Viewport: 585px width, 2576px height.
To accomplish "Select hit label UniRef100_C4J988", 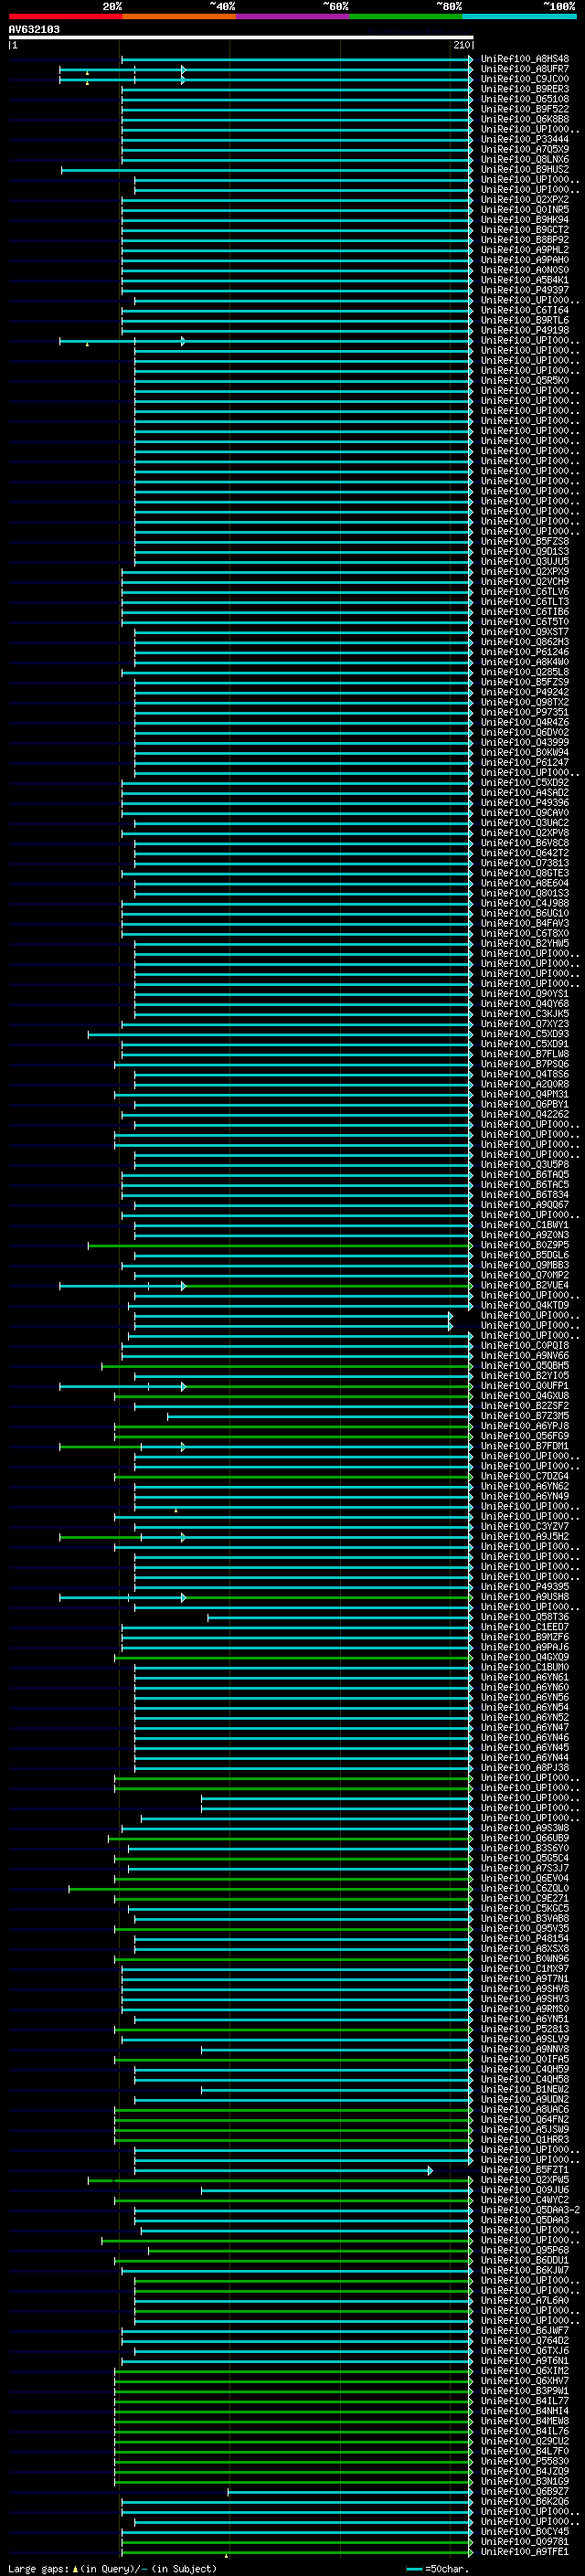I will click(525, 903).
